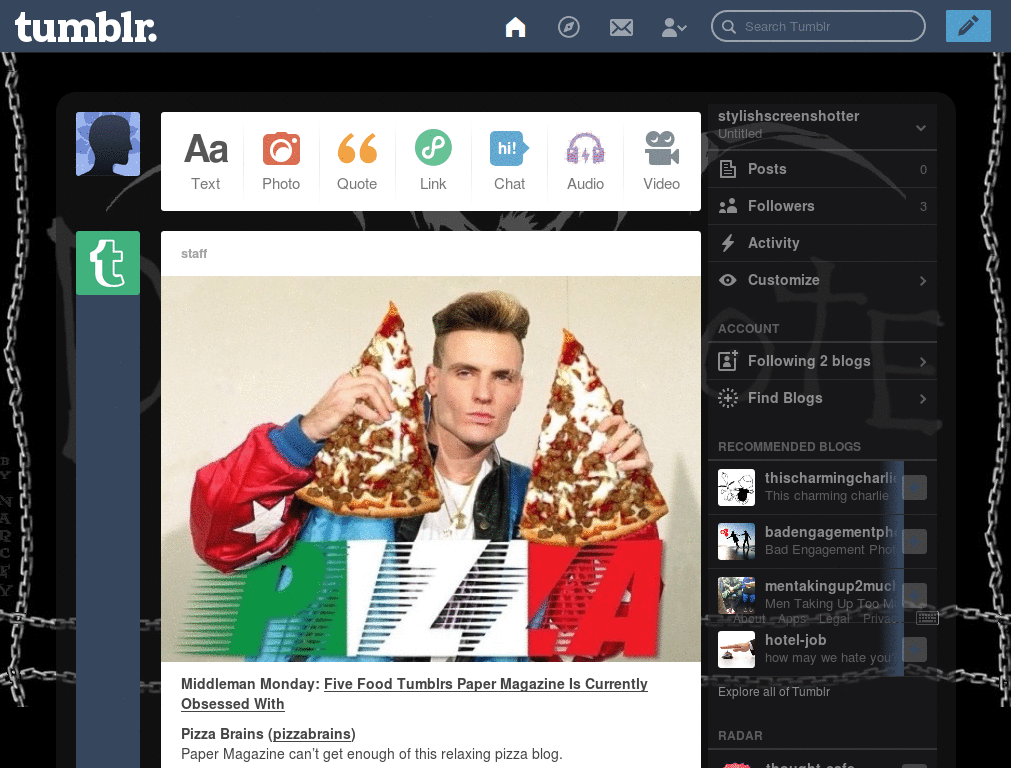
Task: Expand the Find Blogs chevron
Action: pyautogui.click(x=923, y=399)
